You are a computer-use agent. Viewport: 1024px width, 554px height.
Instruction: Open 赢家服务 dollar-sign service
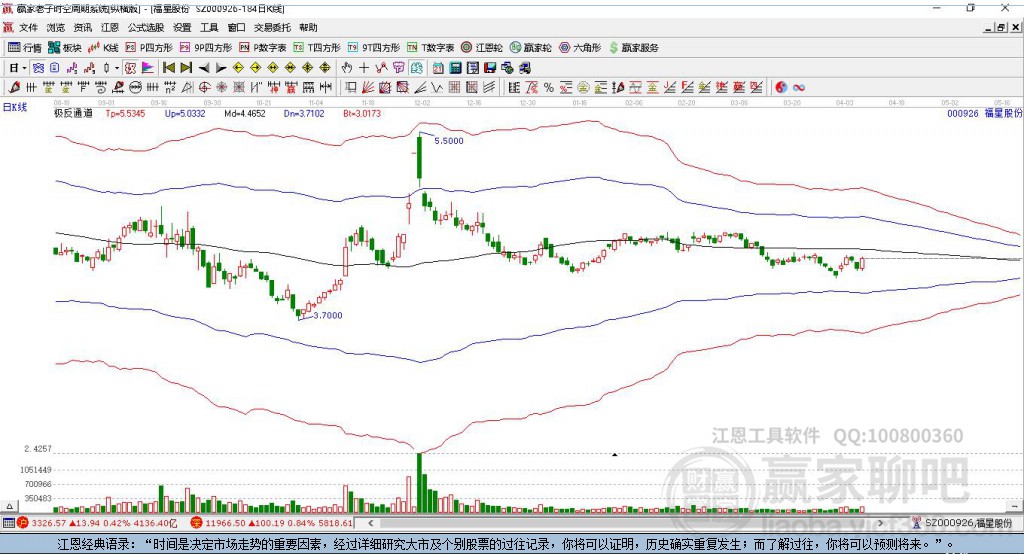(633, 48)
